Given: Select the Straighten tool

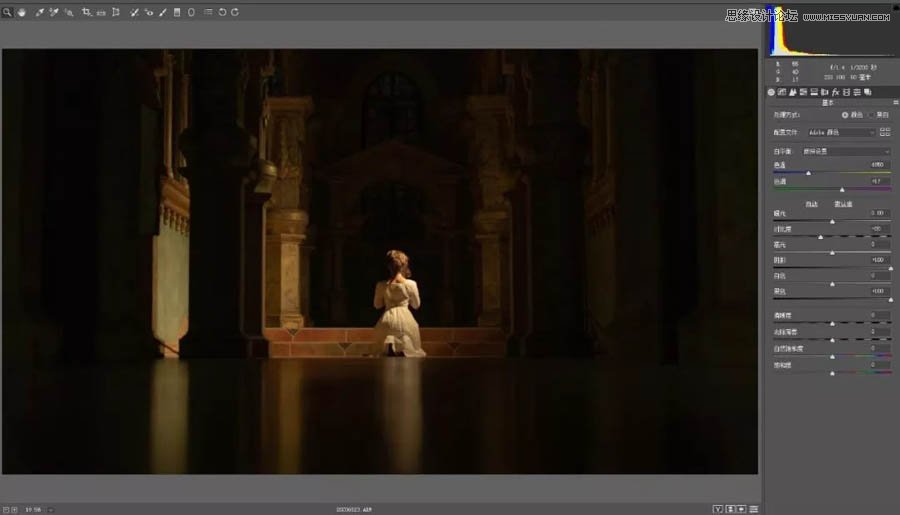Looking at the screenshot, I should (101, 12).
